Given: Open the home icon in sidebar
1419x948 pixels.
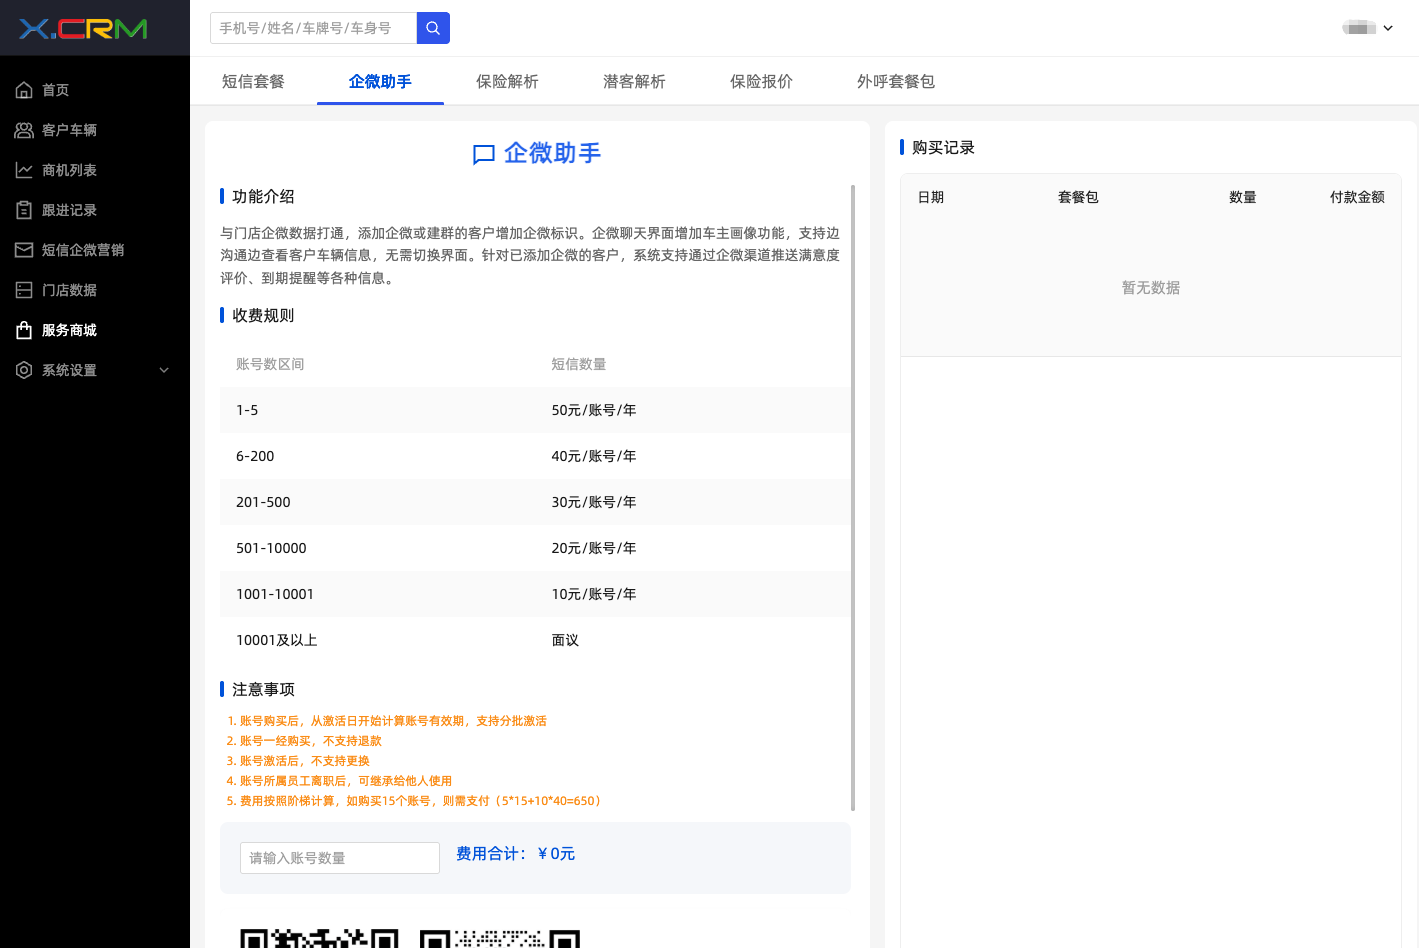Looking at the screenshot, I should 24,90.
